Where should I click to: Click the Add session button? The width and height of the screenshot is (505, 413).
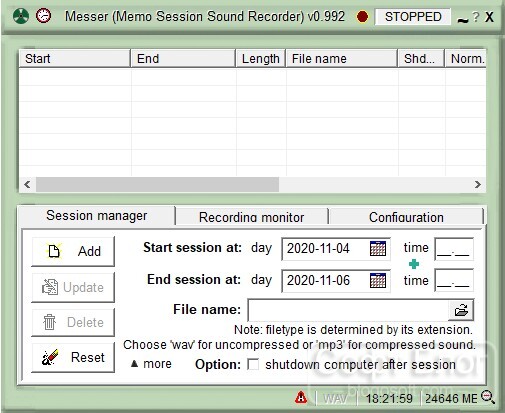click(x=73, y=251)
